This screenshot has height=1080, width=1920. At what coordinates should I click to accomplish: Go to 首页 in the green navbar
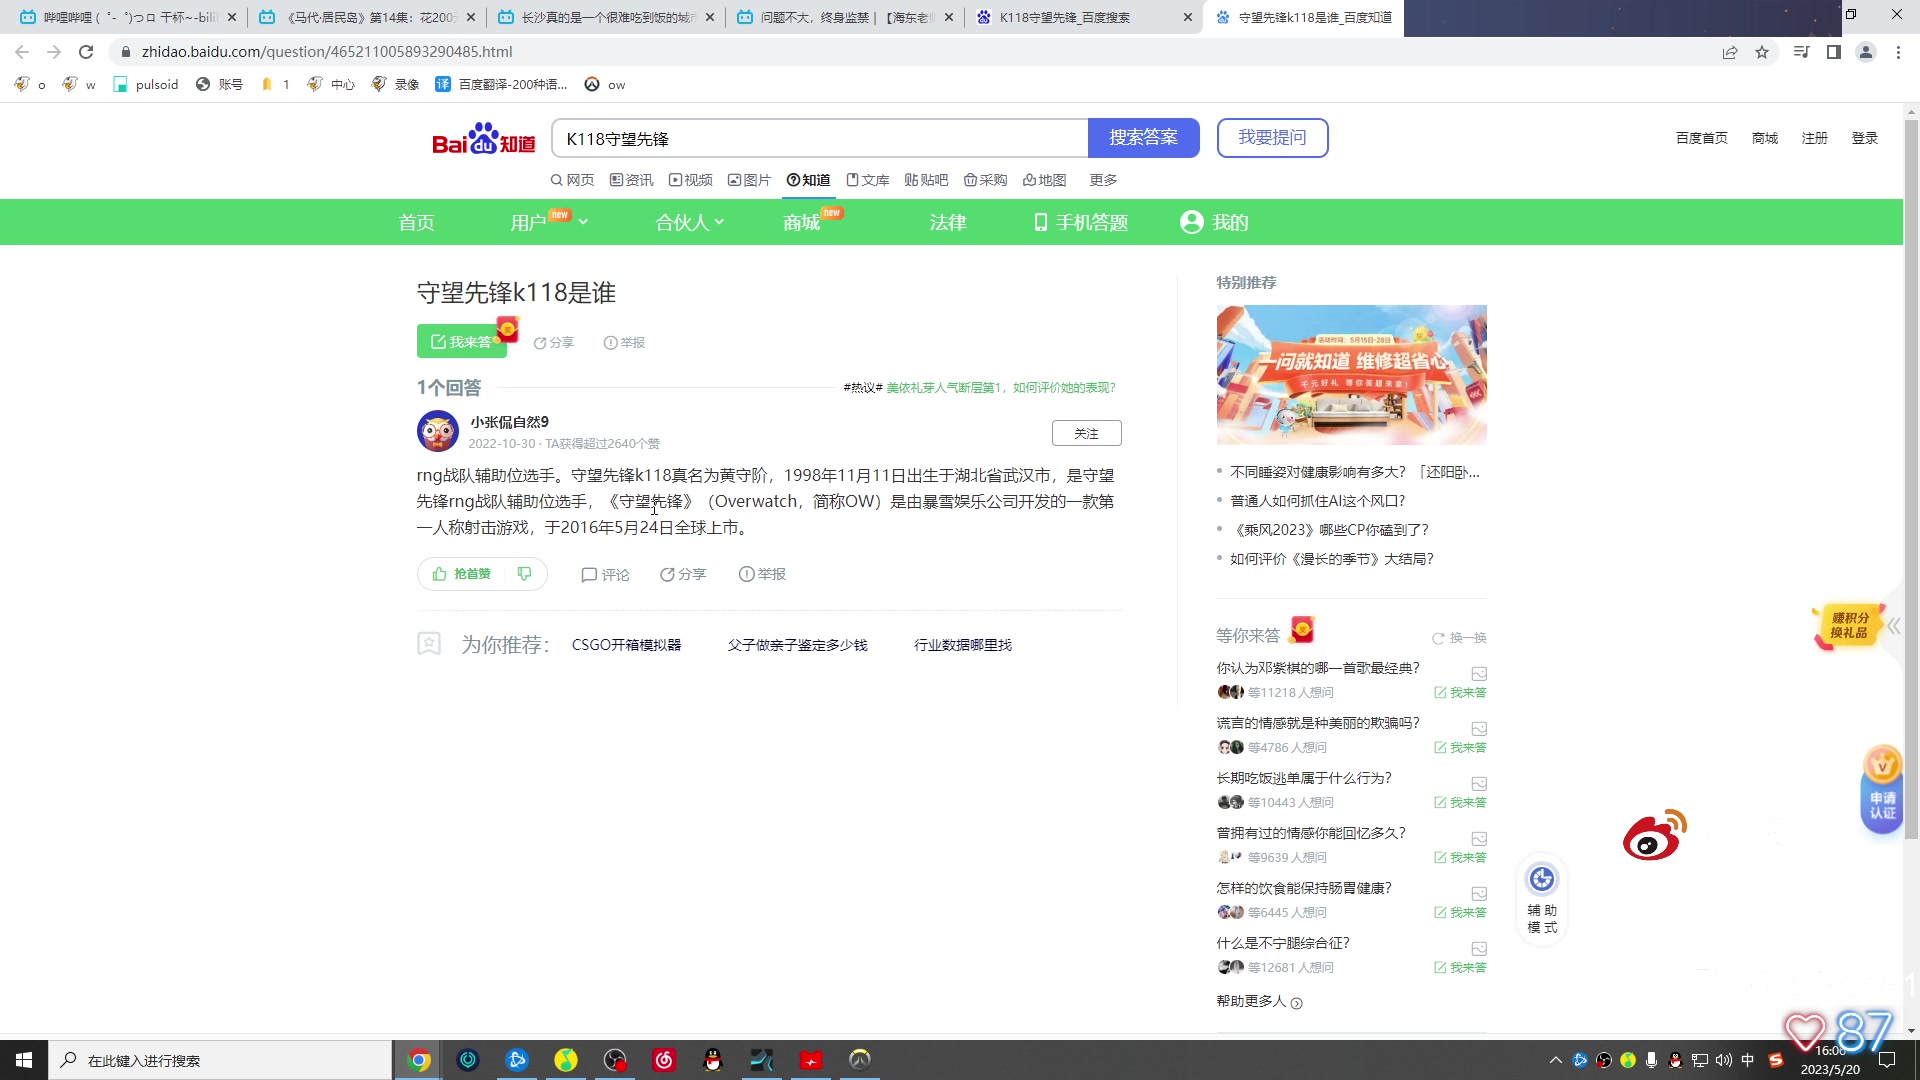(x=416, y=222)
